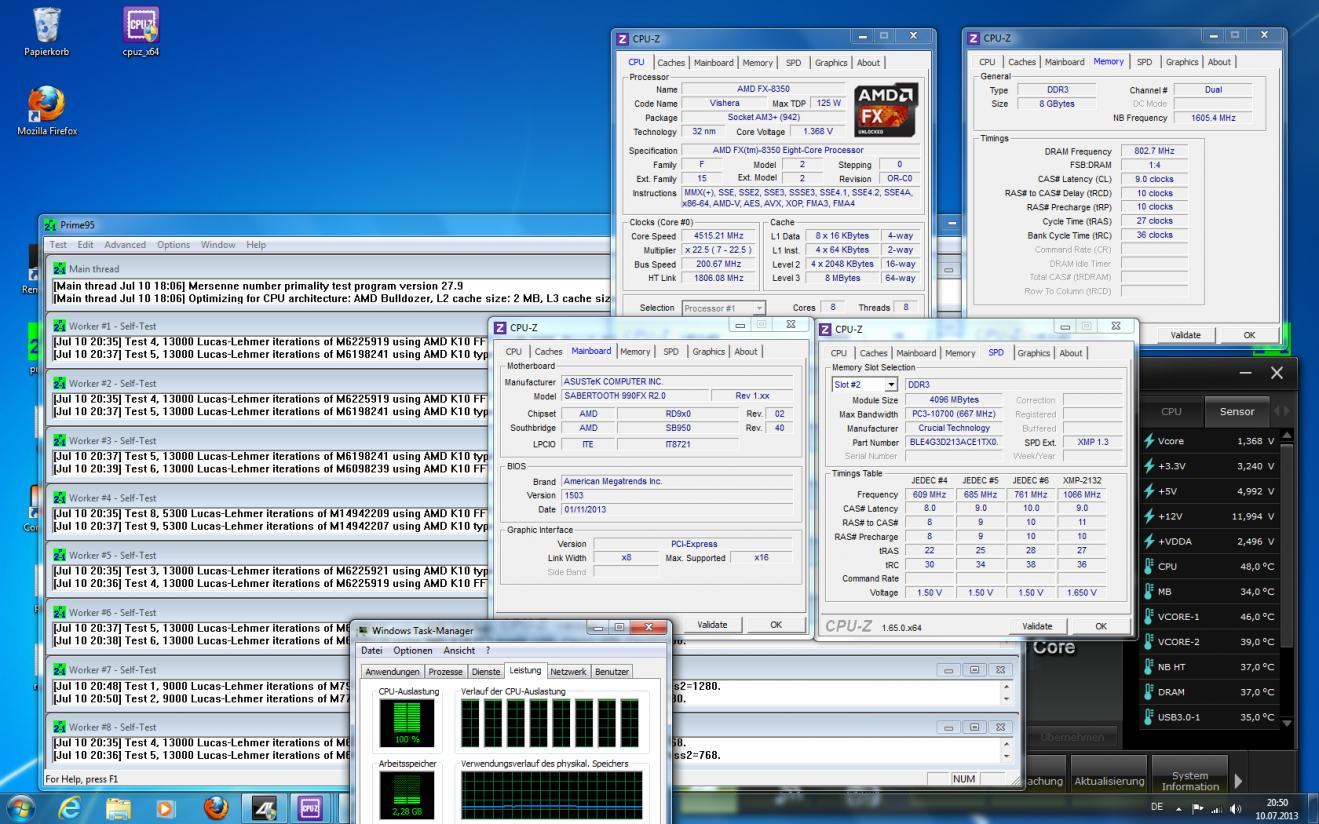
Task: Open the Advanced menu in Prime95
Action: (125, 245)
